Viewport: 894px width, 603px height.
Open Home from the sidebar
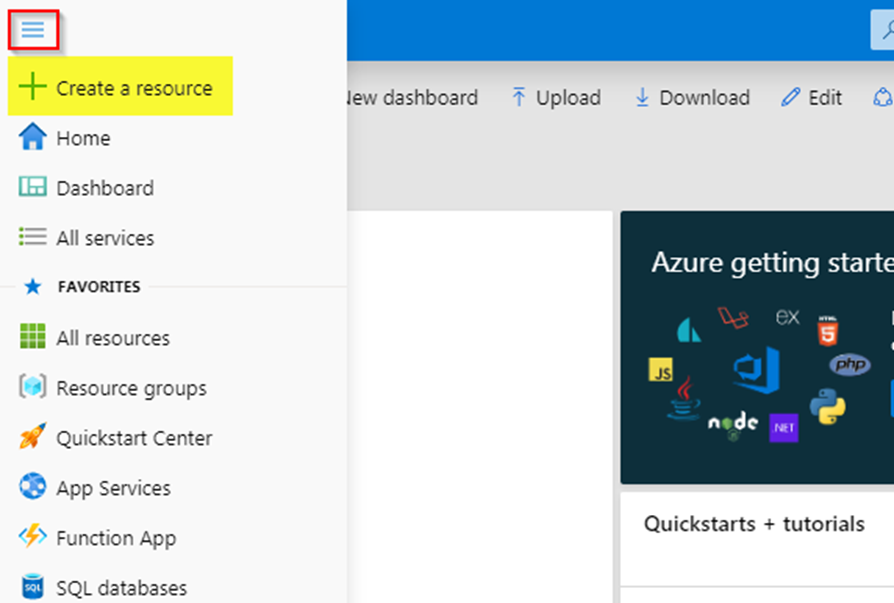pos(64,138)
